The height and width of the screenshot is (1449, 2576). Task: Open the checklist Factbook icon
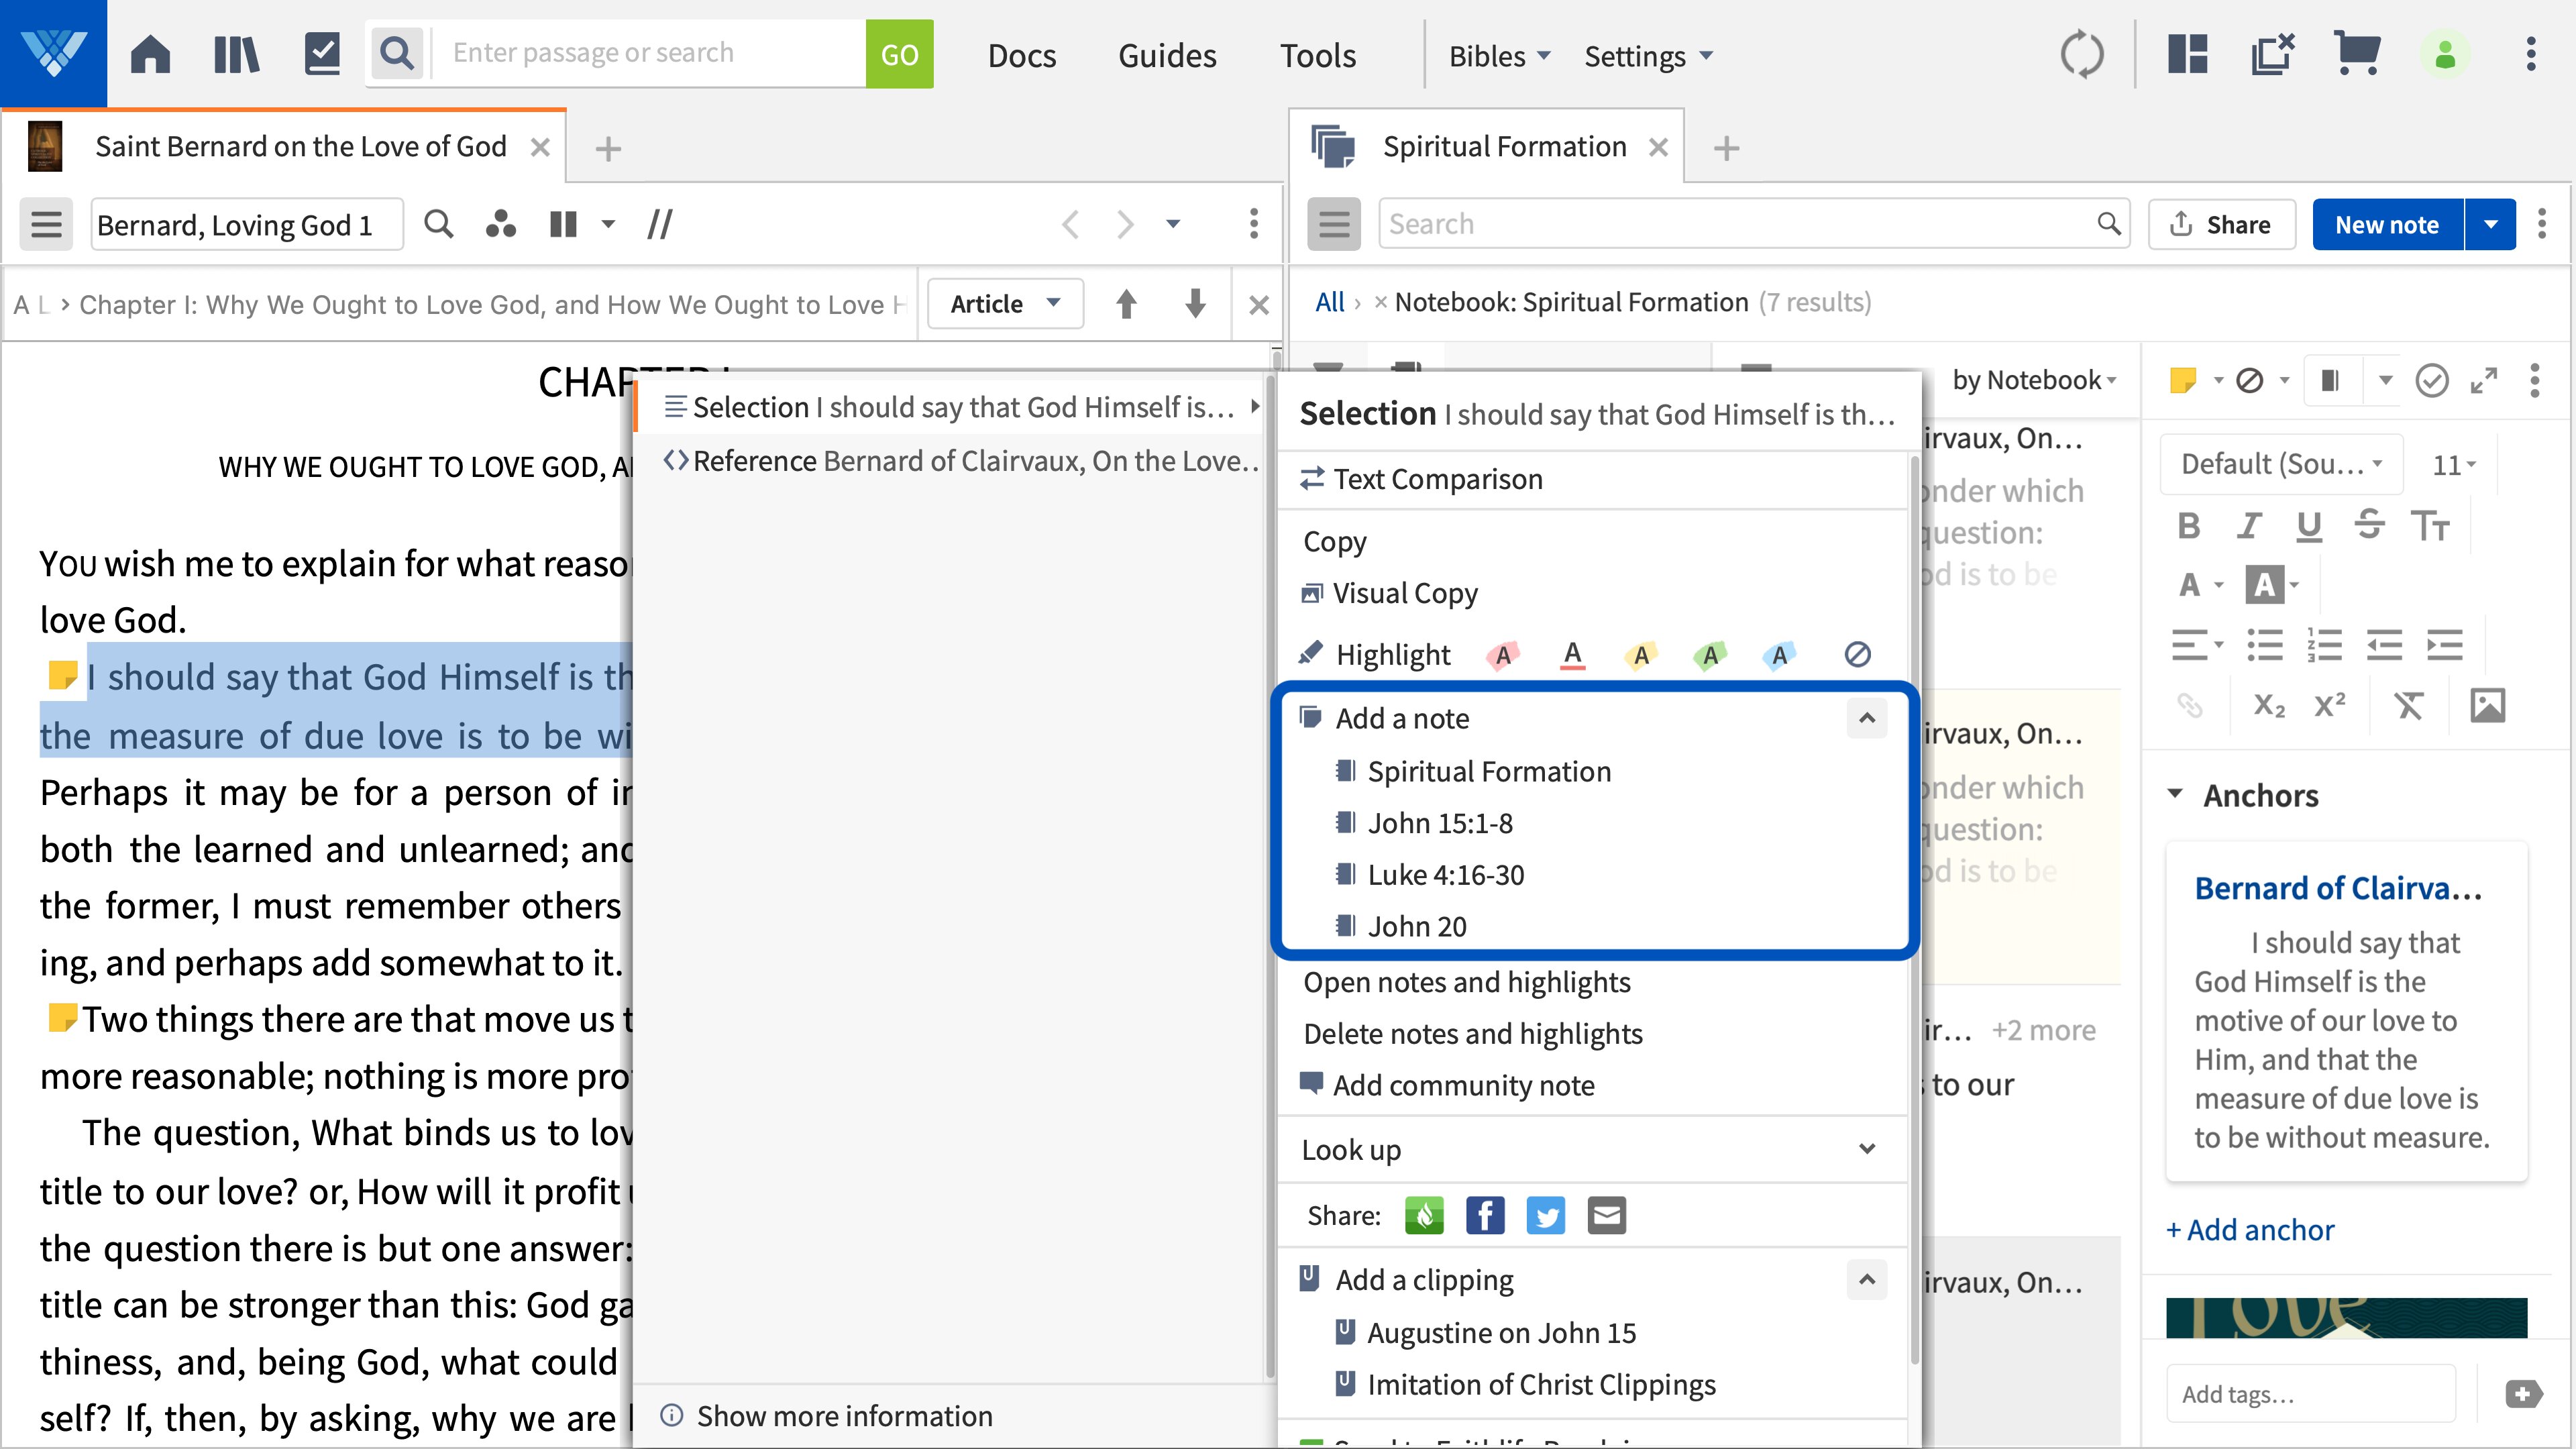pyautogui.click(x=322, y=54)
